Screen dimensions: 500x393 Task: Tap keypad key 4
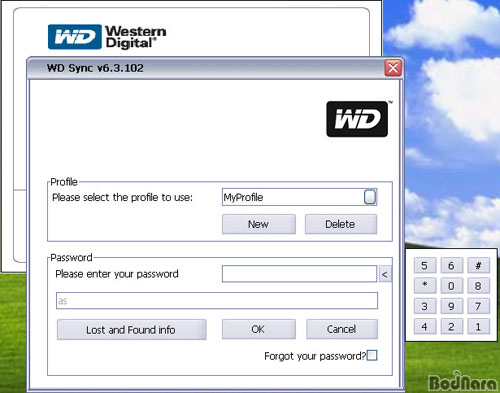(x=425, y=326)
